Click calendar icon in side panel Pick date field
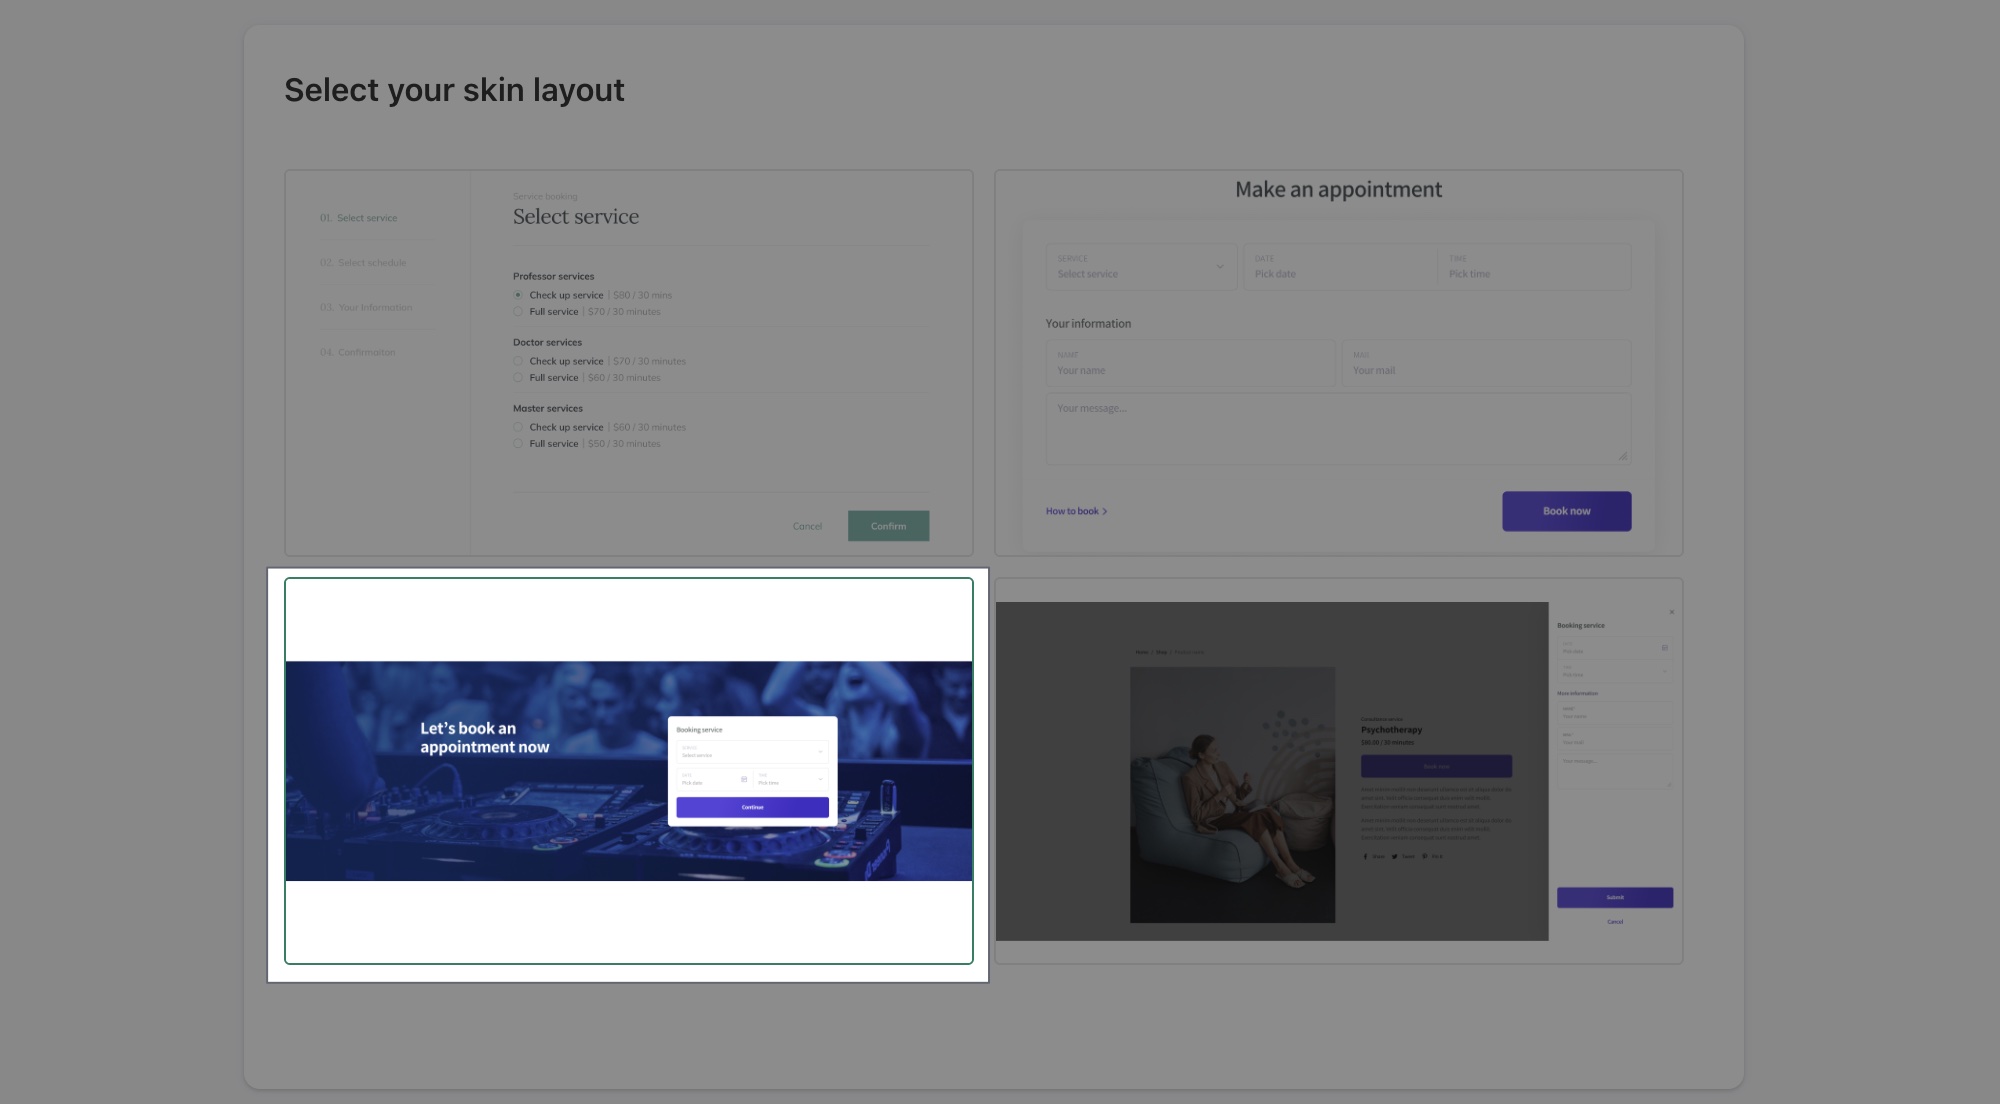The image size is (2000, 1104). 1665,648
